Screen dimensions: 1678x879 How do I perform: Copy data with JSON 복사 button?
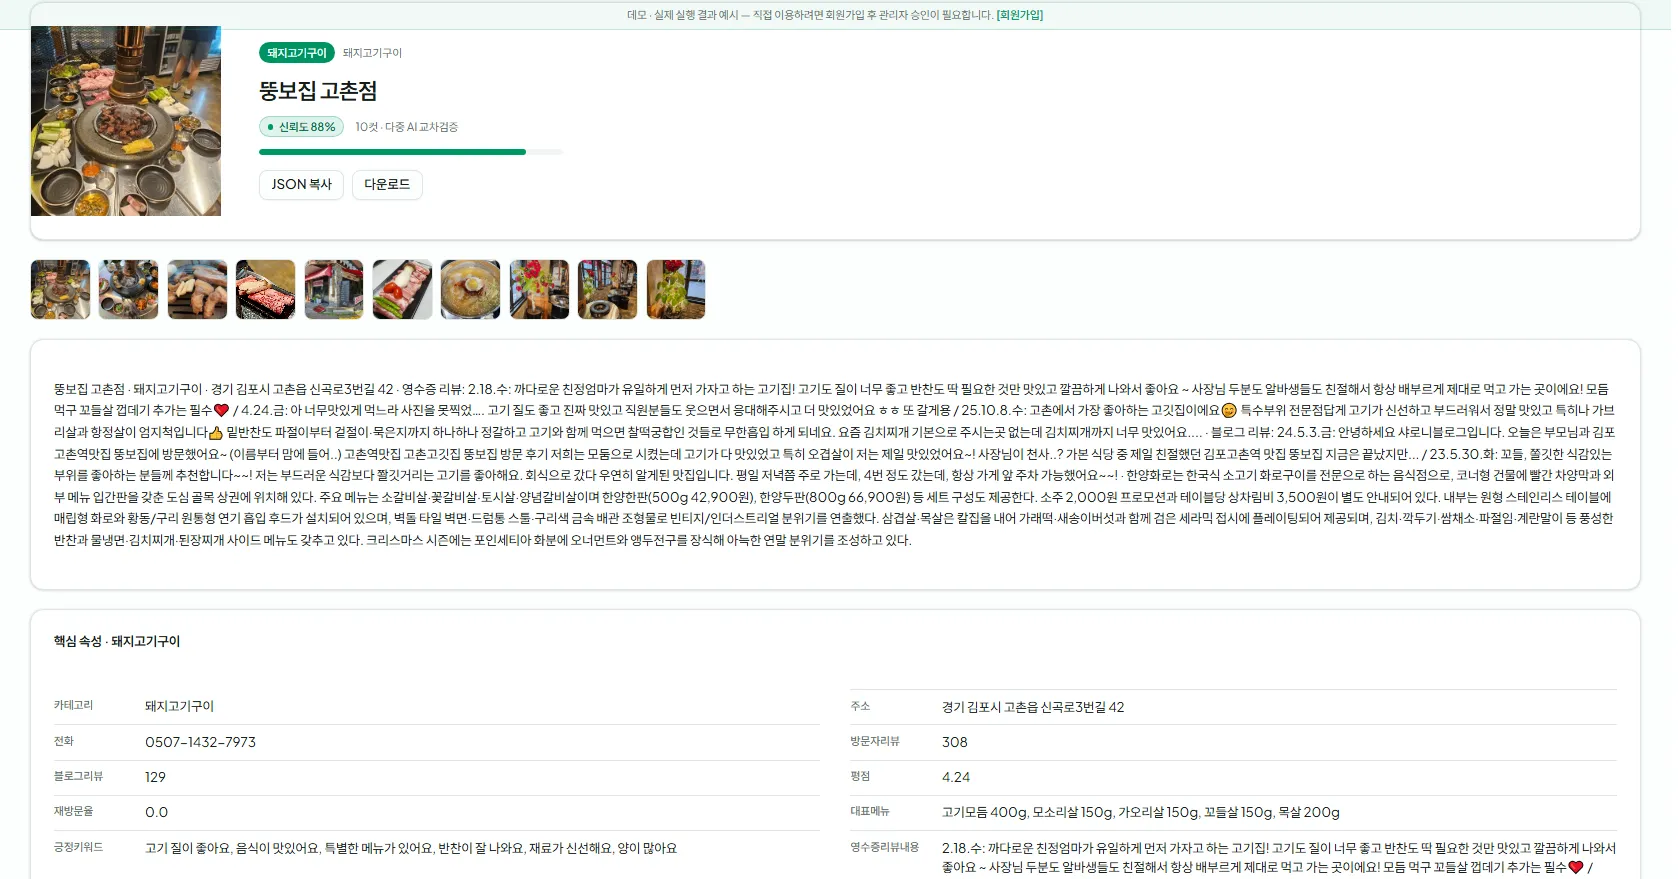pos(301,185)
